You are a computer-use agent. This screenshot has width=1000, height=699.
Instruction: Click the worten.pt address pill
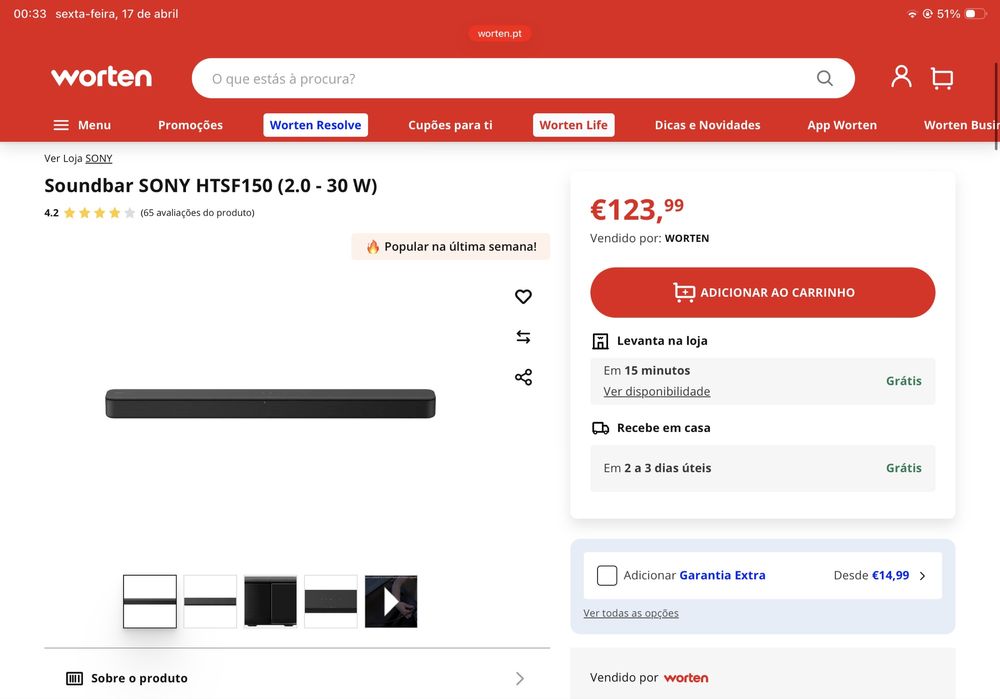point(499,33)
